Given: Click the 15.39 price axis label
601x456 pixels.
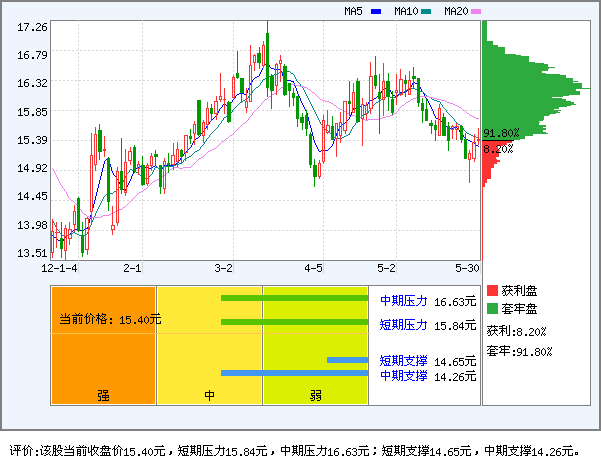Looking at the screenshot, I should (32, 140).
